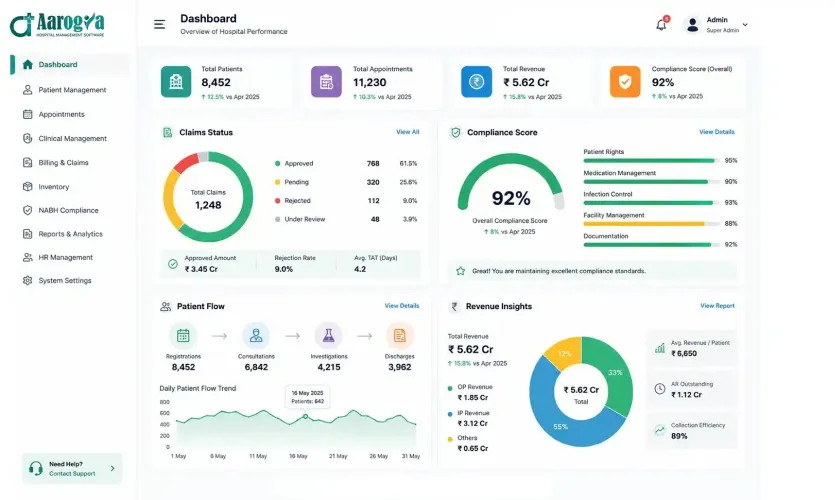Viewport: 835px width, 500px height.
Task: Open the notifications bell
Action: pyautogui.click(x=661, y=24)
